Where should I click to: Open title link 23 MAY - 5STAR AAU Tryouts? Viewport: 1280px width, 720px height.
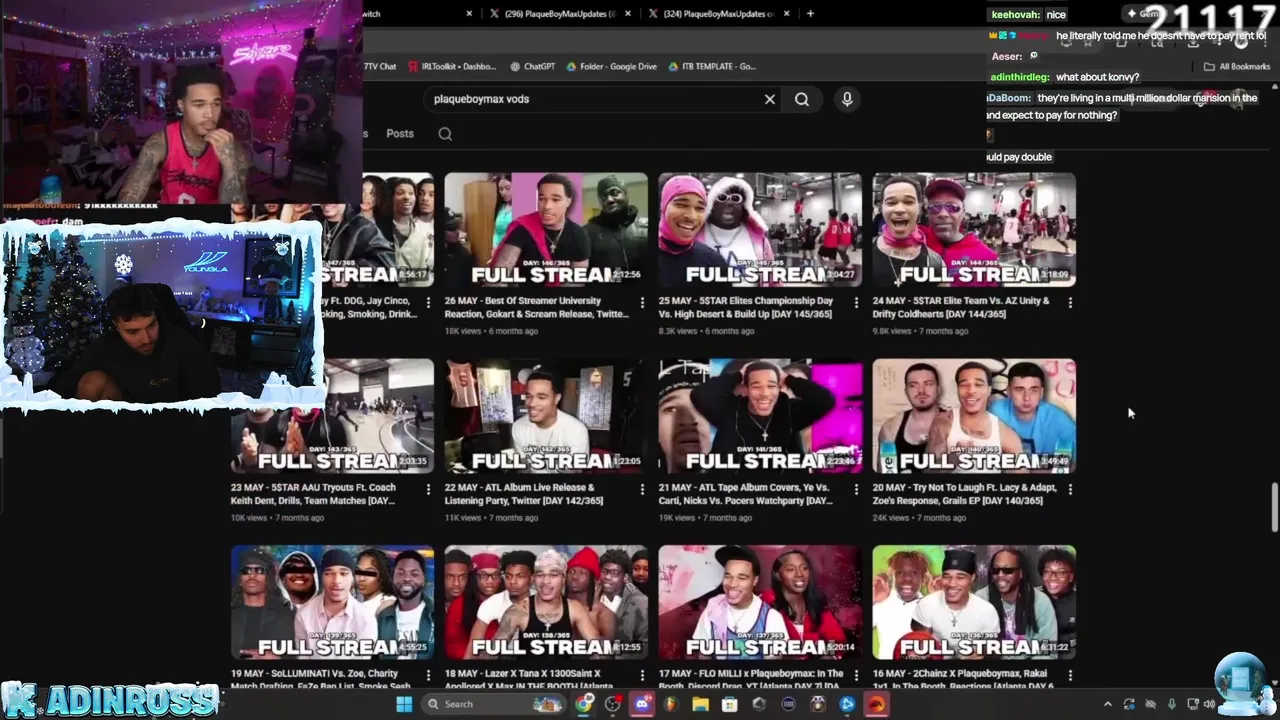coord(314,494)
